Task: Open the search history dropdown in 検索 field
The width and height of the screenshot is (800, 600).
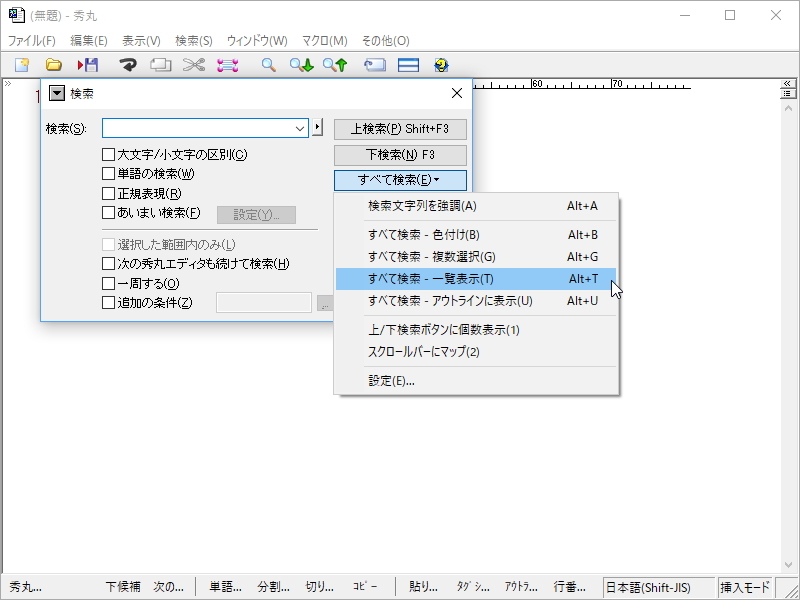Action: click(x=300, y=129)
